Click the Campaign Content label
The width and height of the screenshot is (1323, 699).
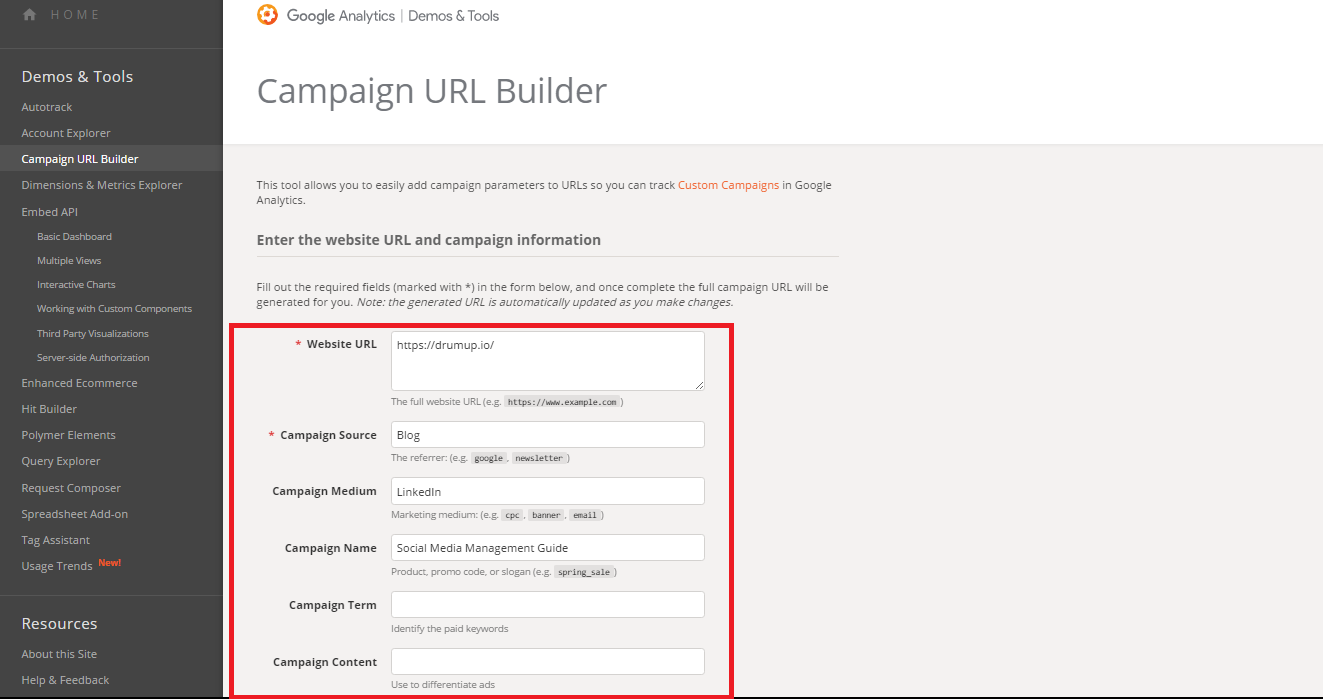point(325,662)
